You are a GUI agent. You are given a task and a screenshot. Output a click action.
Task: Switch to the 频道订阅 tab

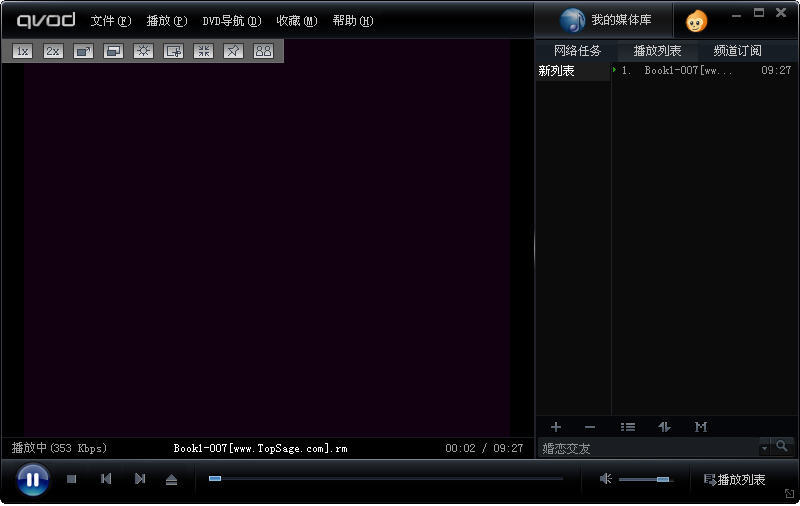(737, 50)
